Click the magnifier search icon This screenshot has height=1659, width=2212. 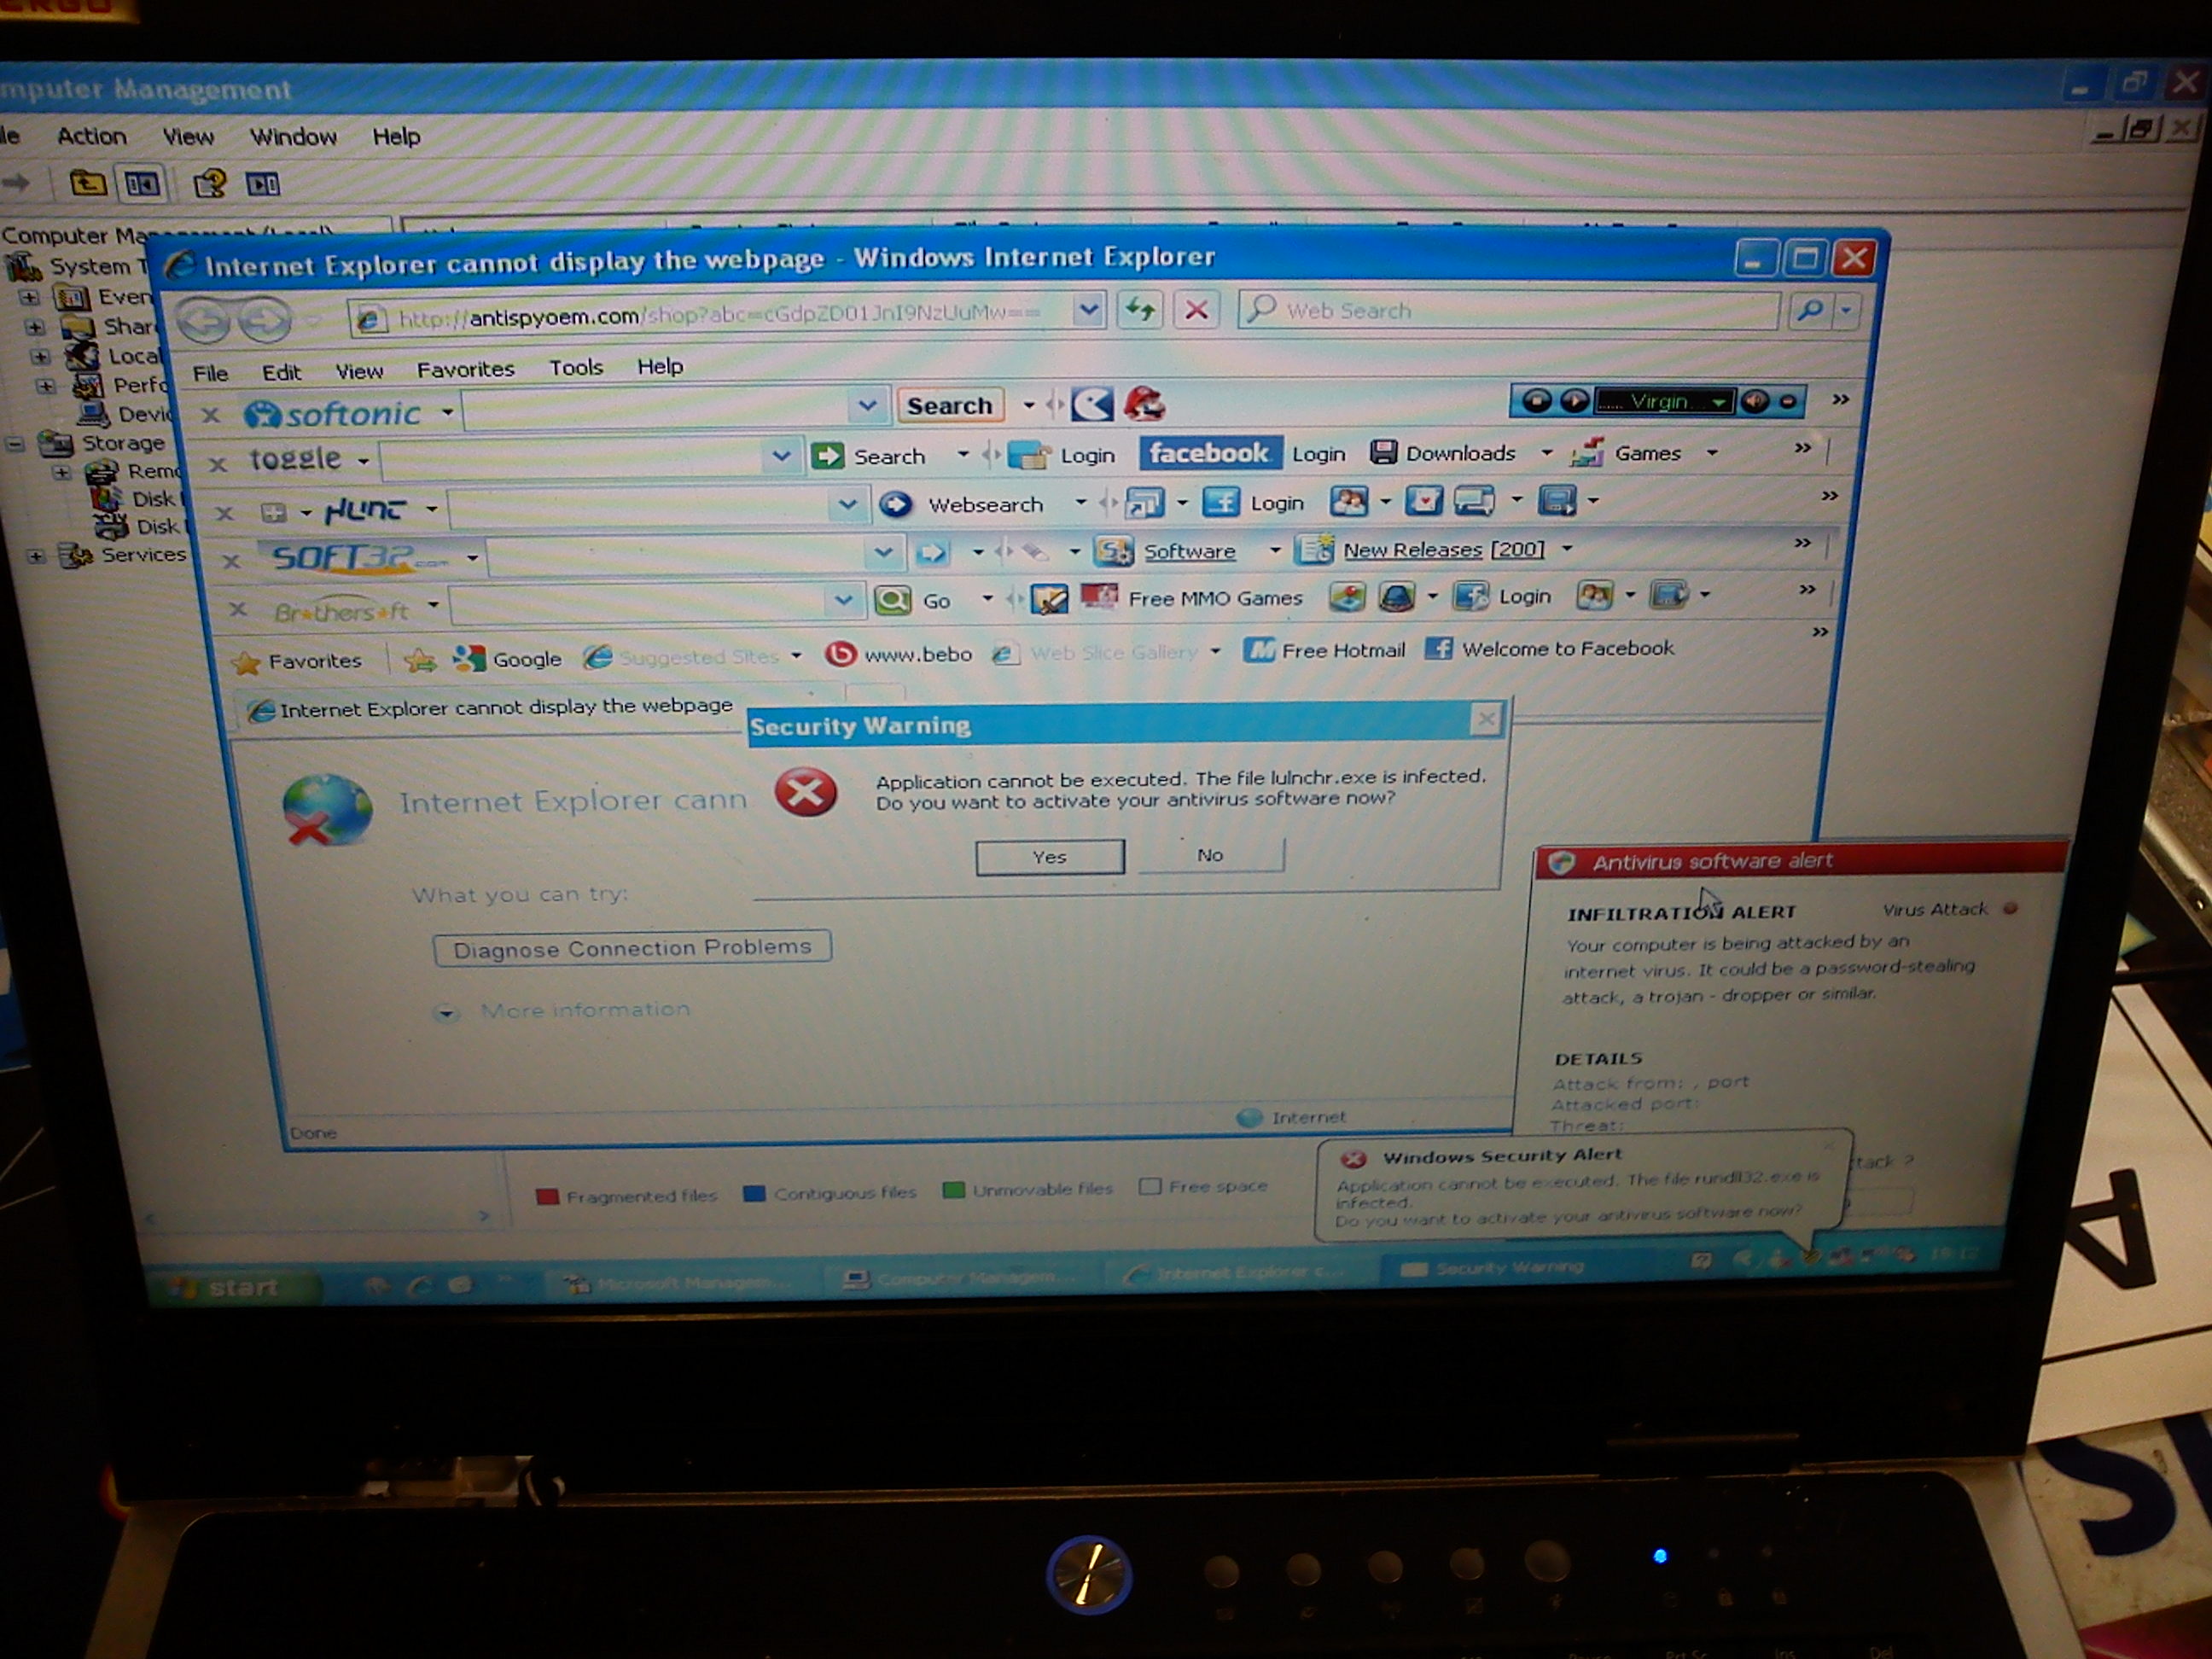[1809, 310]
